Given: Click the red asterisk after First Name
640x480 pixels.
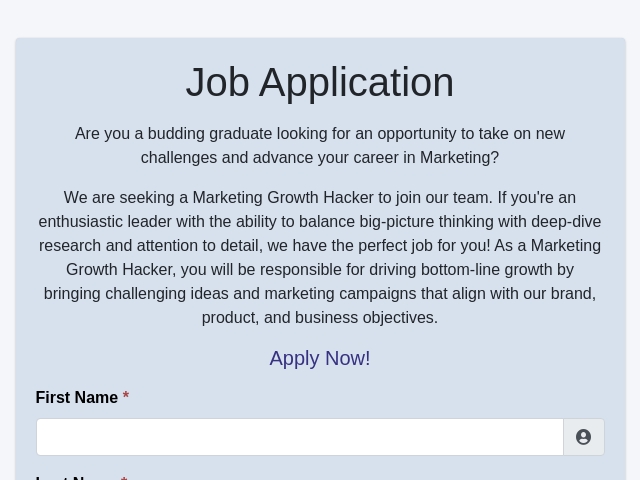Looking at the screenshot, I should pos(126,397).
